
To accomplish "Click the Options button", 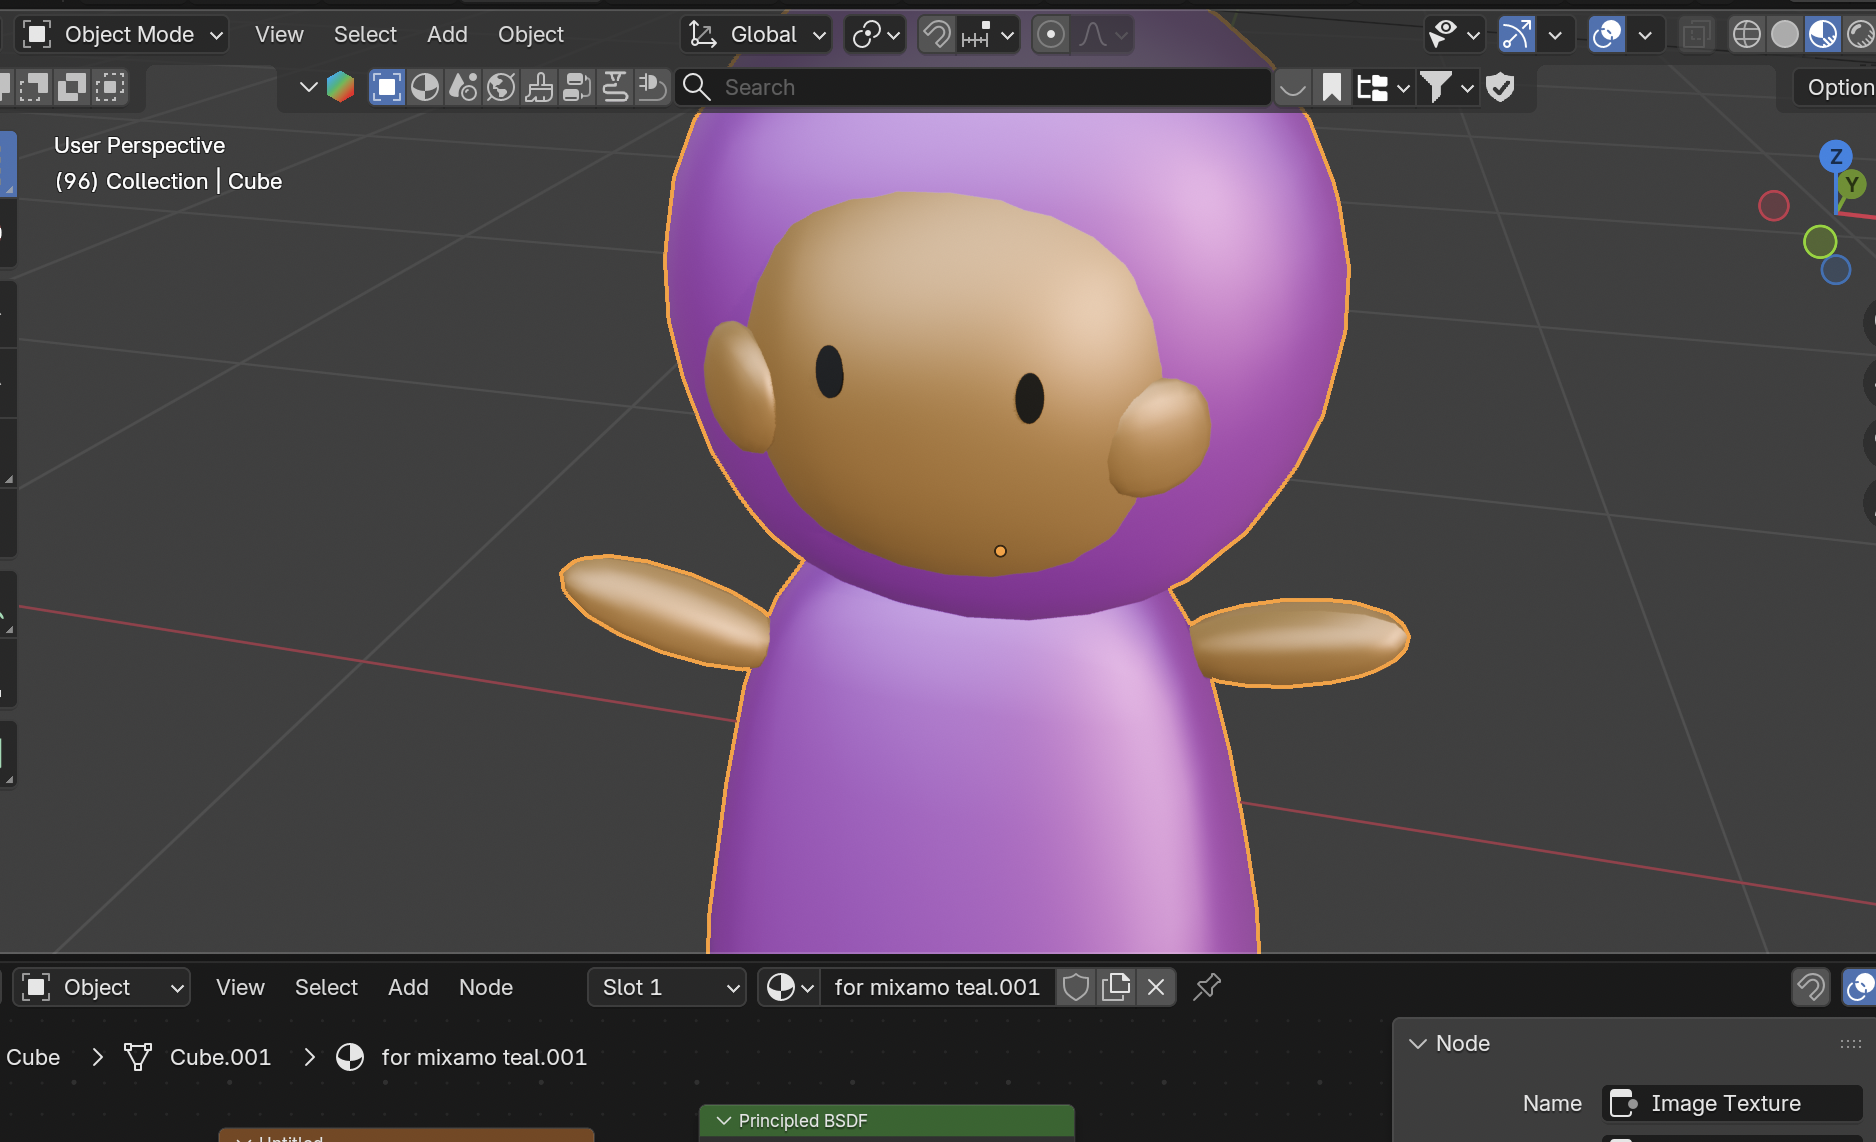I will (1844, 87).
